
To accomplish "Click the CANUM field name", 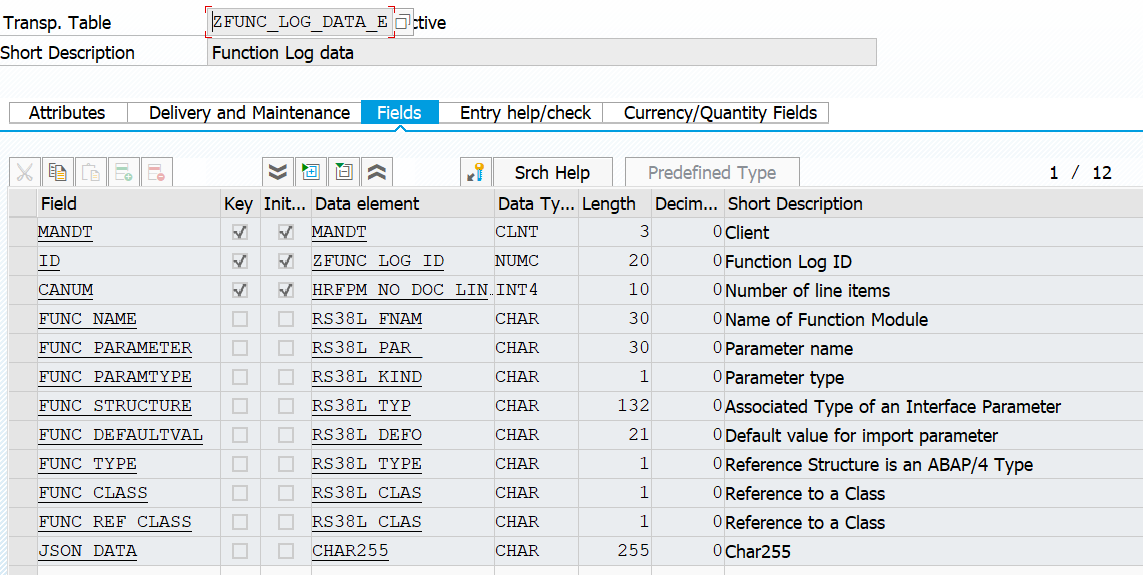I will click(x=66, y=290).
